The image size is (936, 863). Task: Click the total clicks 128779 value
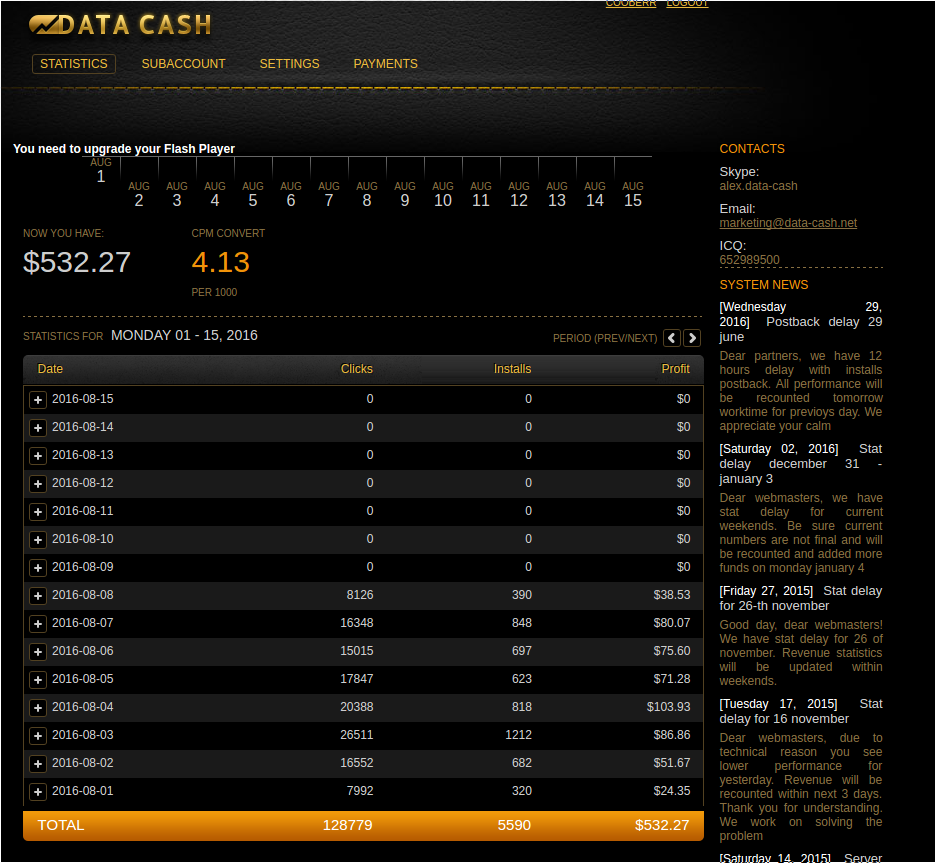point(347,825)
